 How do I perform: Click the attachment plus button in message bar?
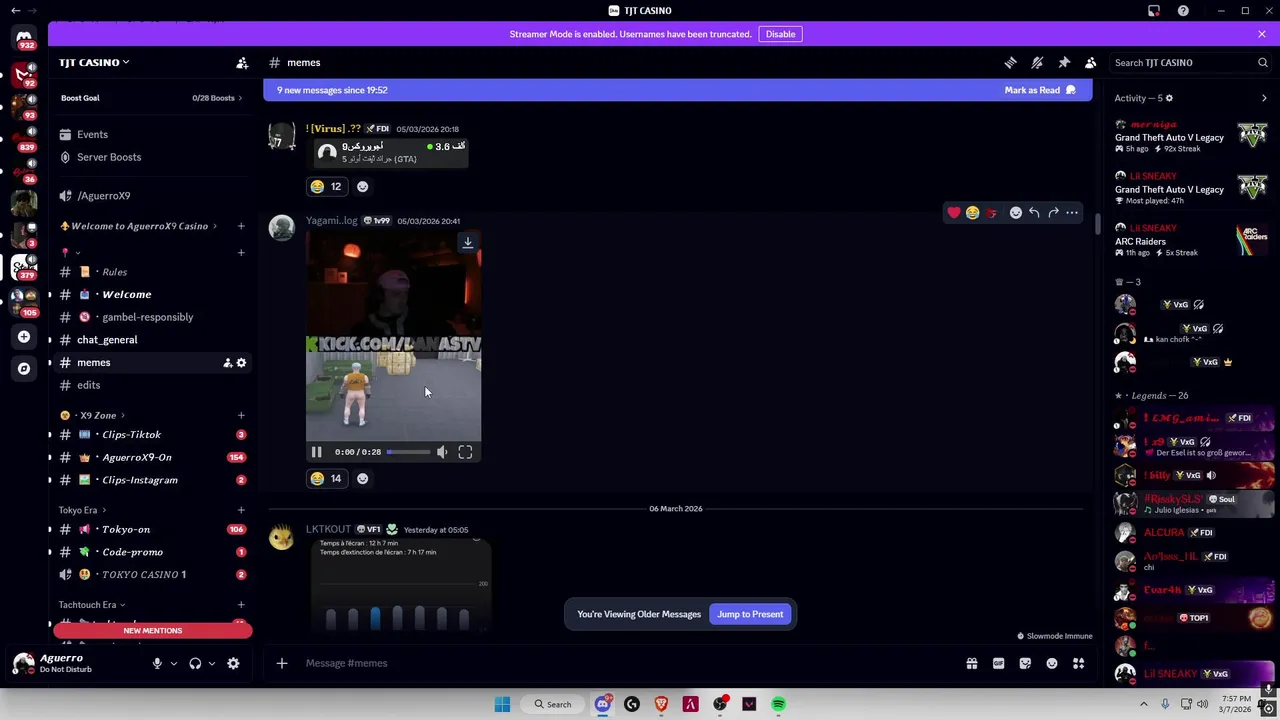pos(282,663)
